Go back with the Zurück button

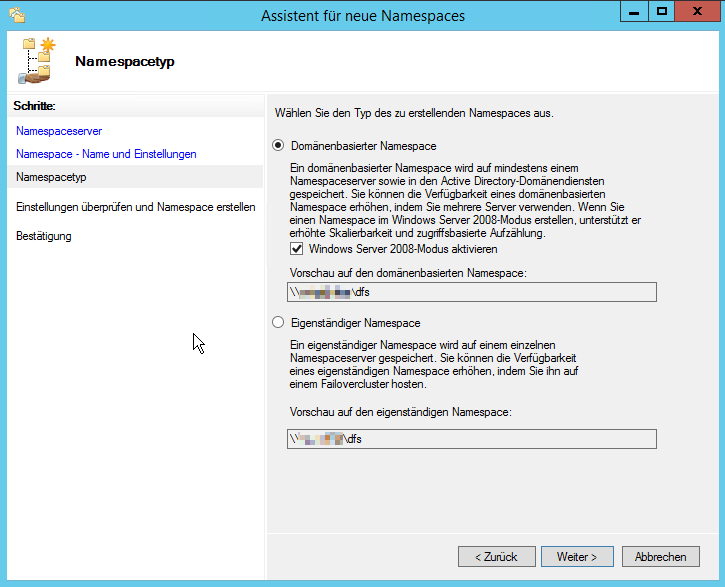(x=496, y=557)
